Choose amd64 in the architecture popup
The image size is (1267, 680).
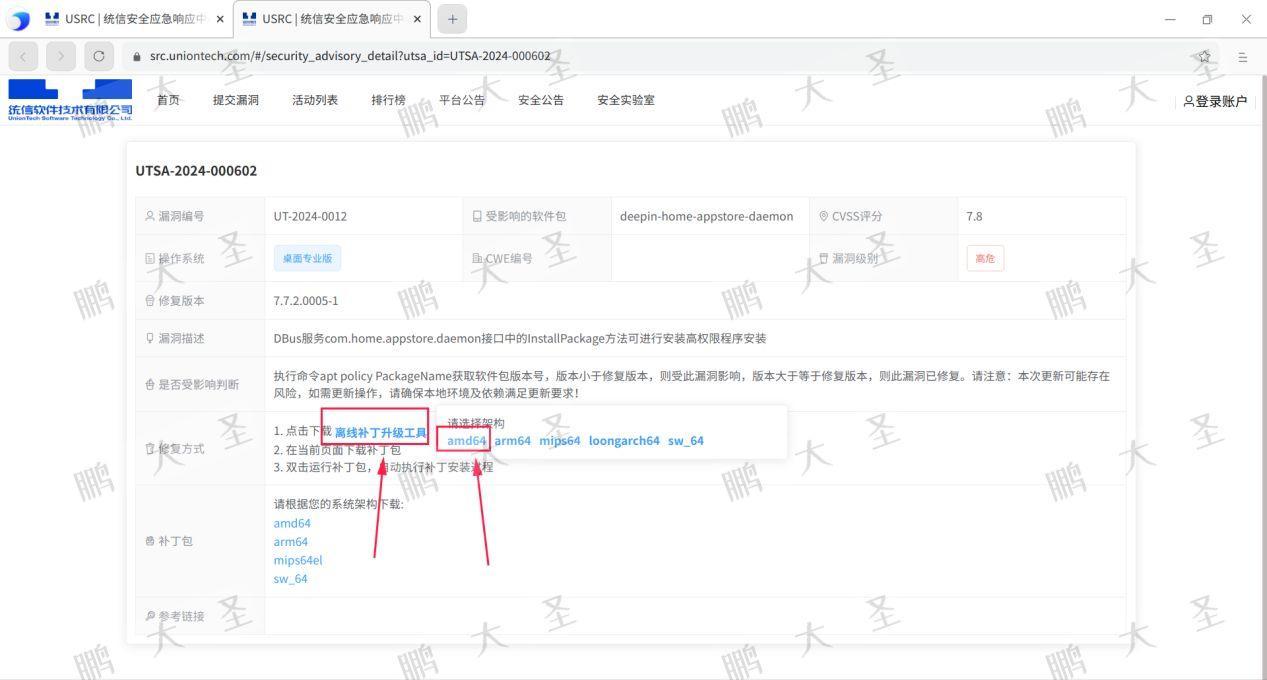tap(466, 440)
